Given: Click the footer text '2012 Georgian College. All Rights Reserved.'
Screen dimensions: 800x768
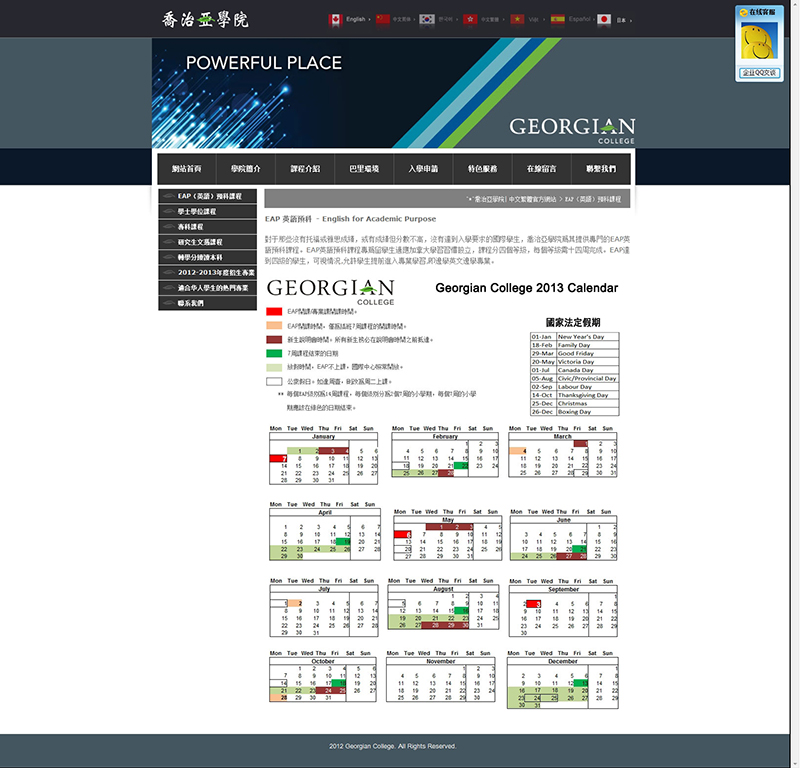Looking at the screenshot, I should coord(392,746).
